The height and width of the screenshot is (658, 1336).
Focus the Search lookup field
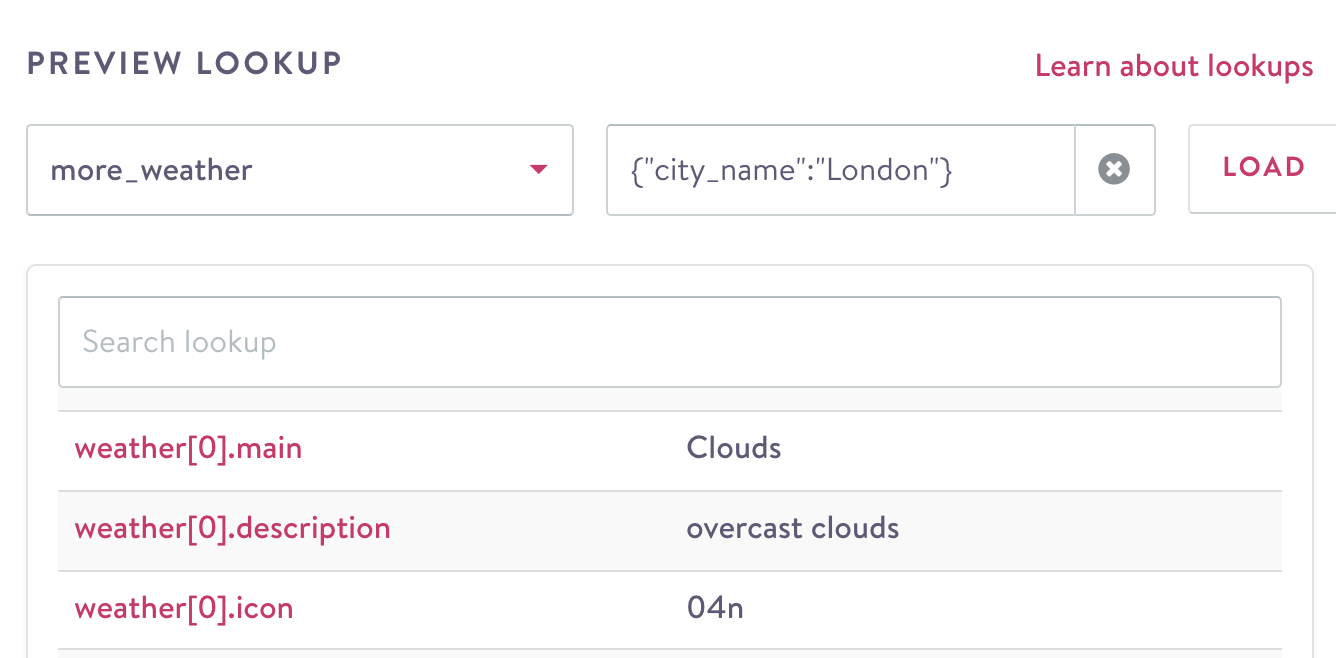(670, 342)
